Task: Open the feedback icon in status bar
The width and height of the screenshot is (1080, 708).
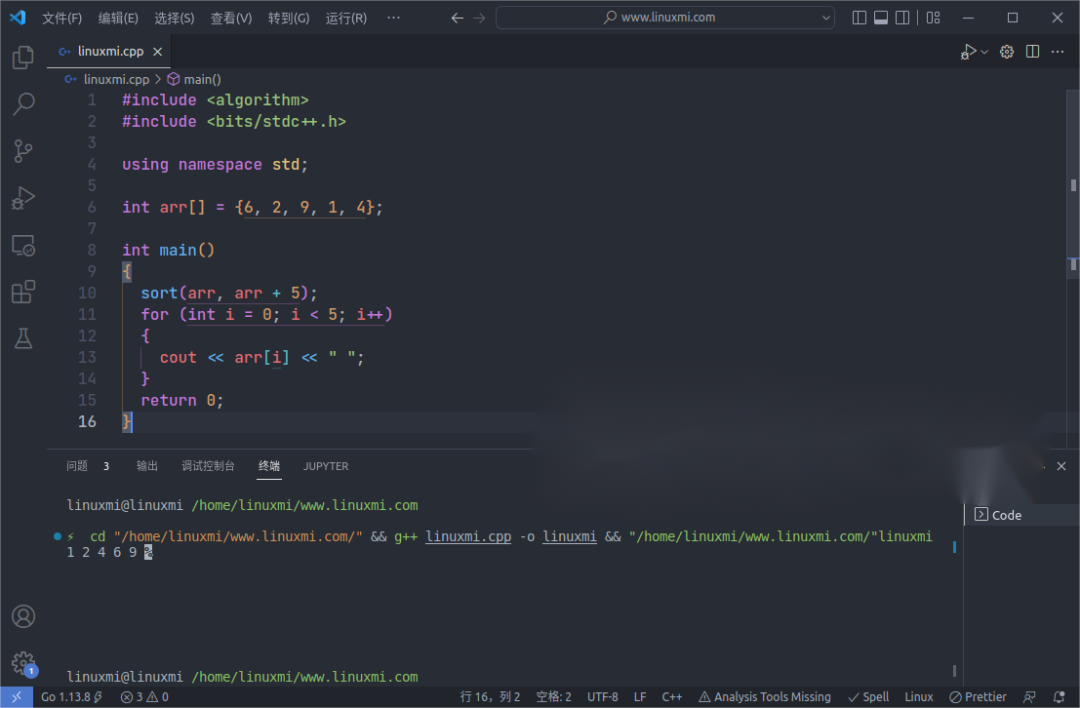Action: coord(1030,697)
